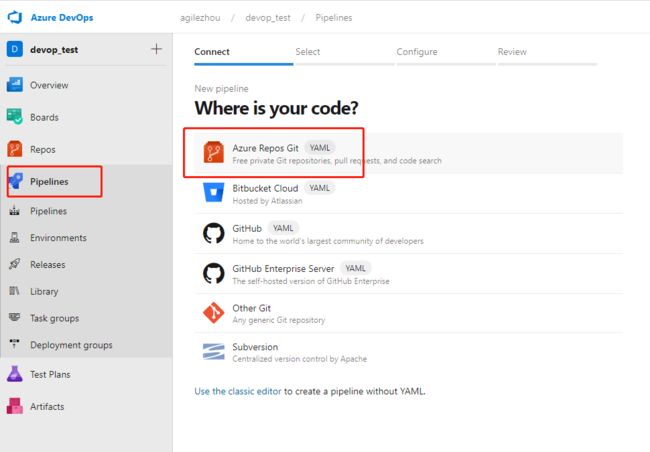Choose the Subversion title
This screenshot has width=650, height=452.
point(255,347)
